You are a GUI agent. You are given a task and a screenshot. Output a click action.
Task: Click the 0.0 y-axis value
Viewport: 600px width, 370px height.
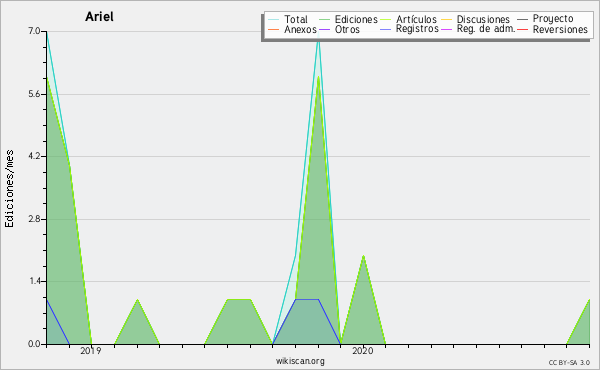tap(34, 344)
